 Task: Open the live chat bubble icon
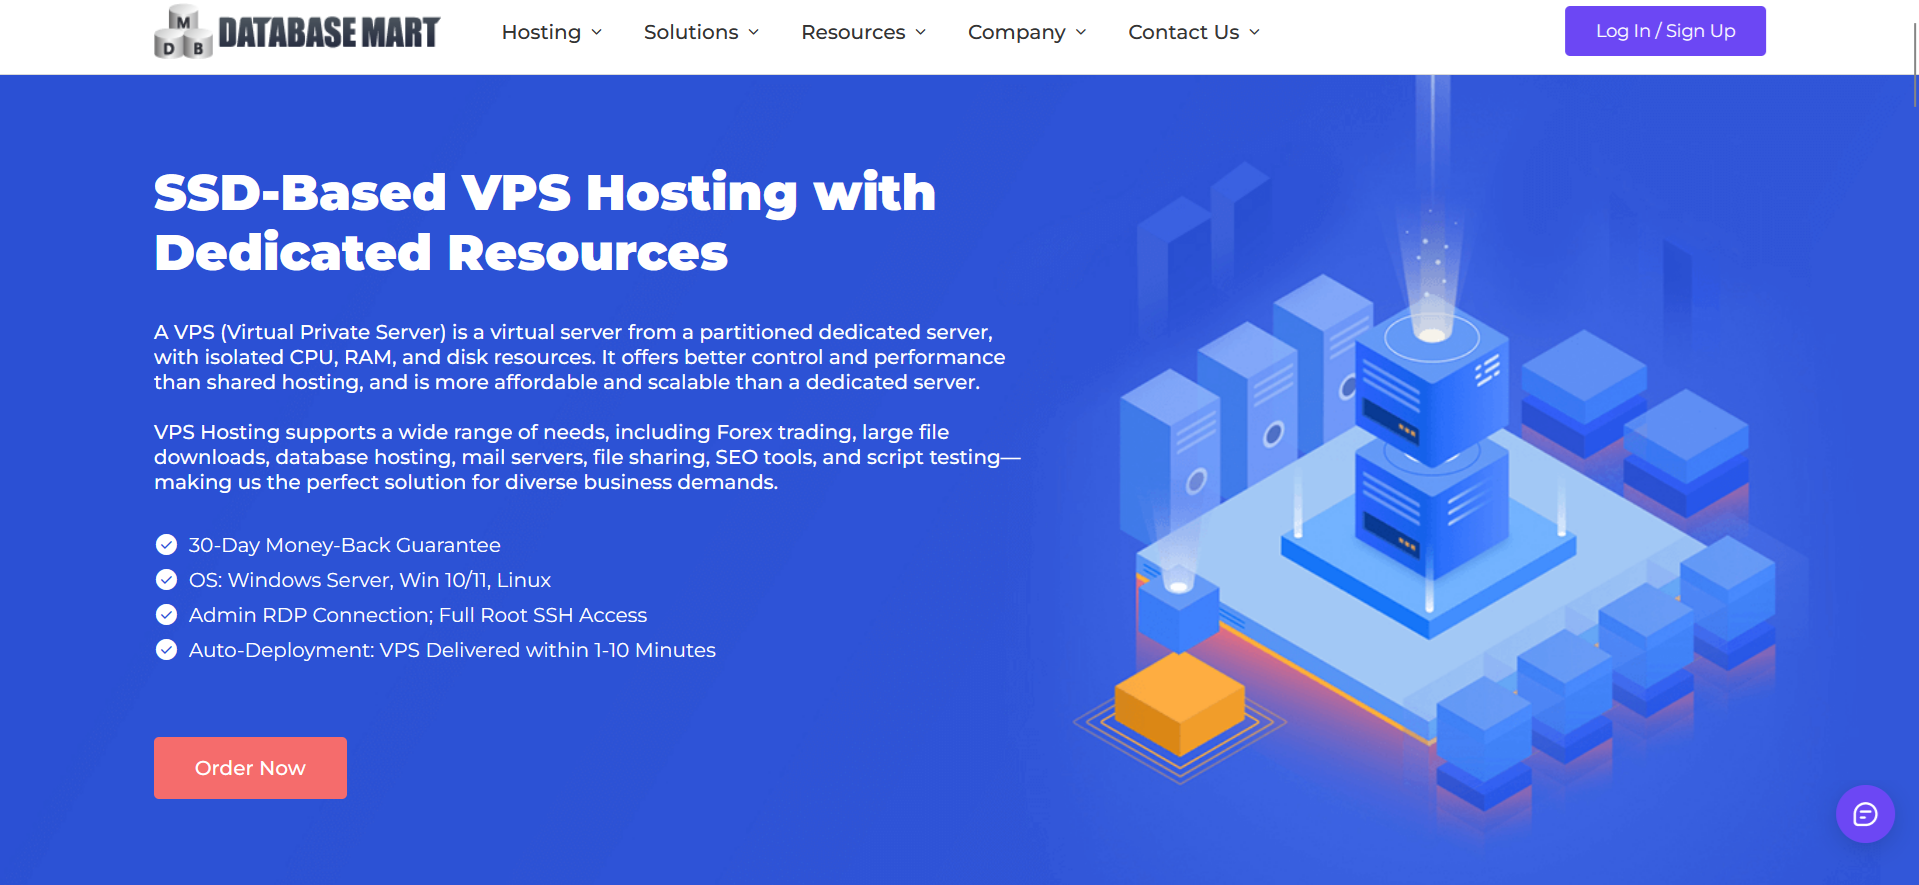tap(1865, 814)
